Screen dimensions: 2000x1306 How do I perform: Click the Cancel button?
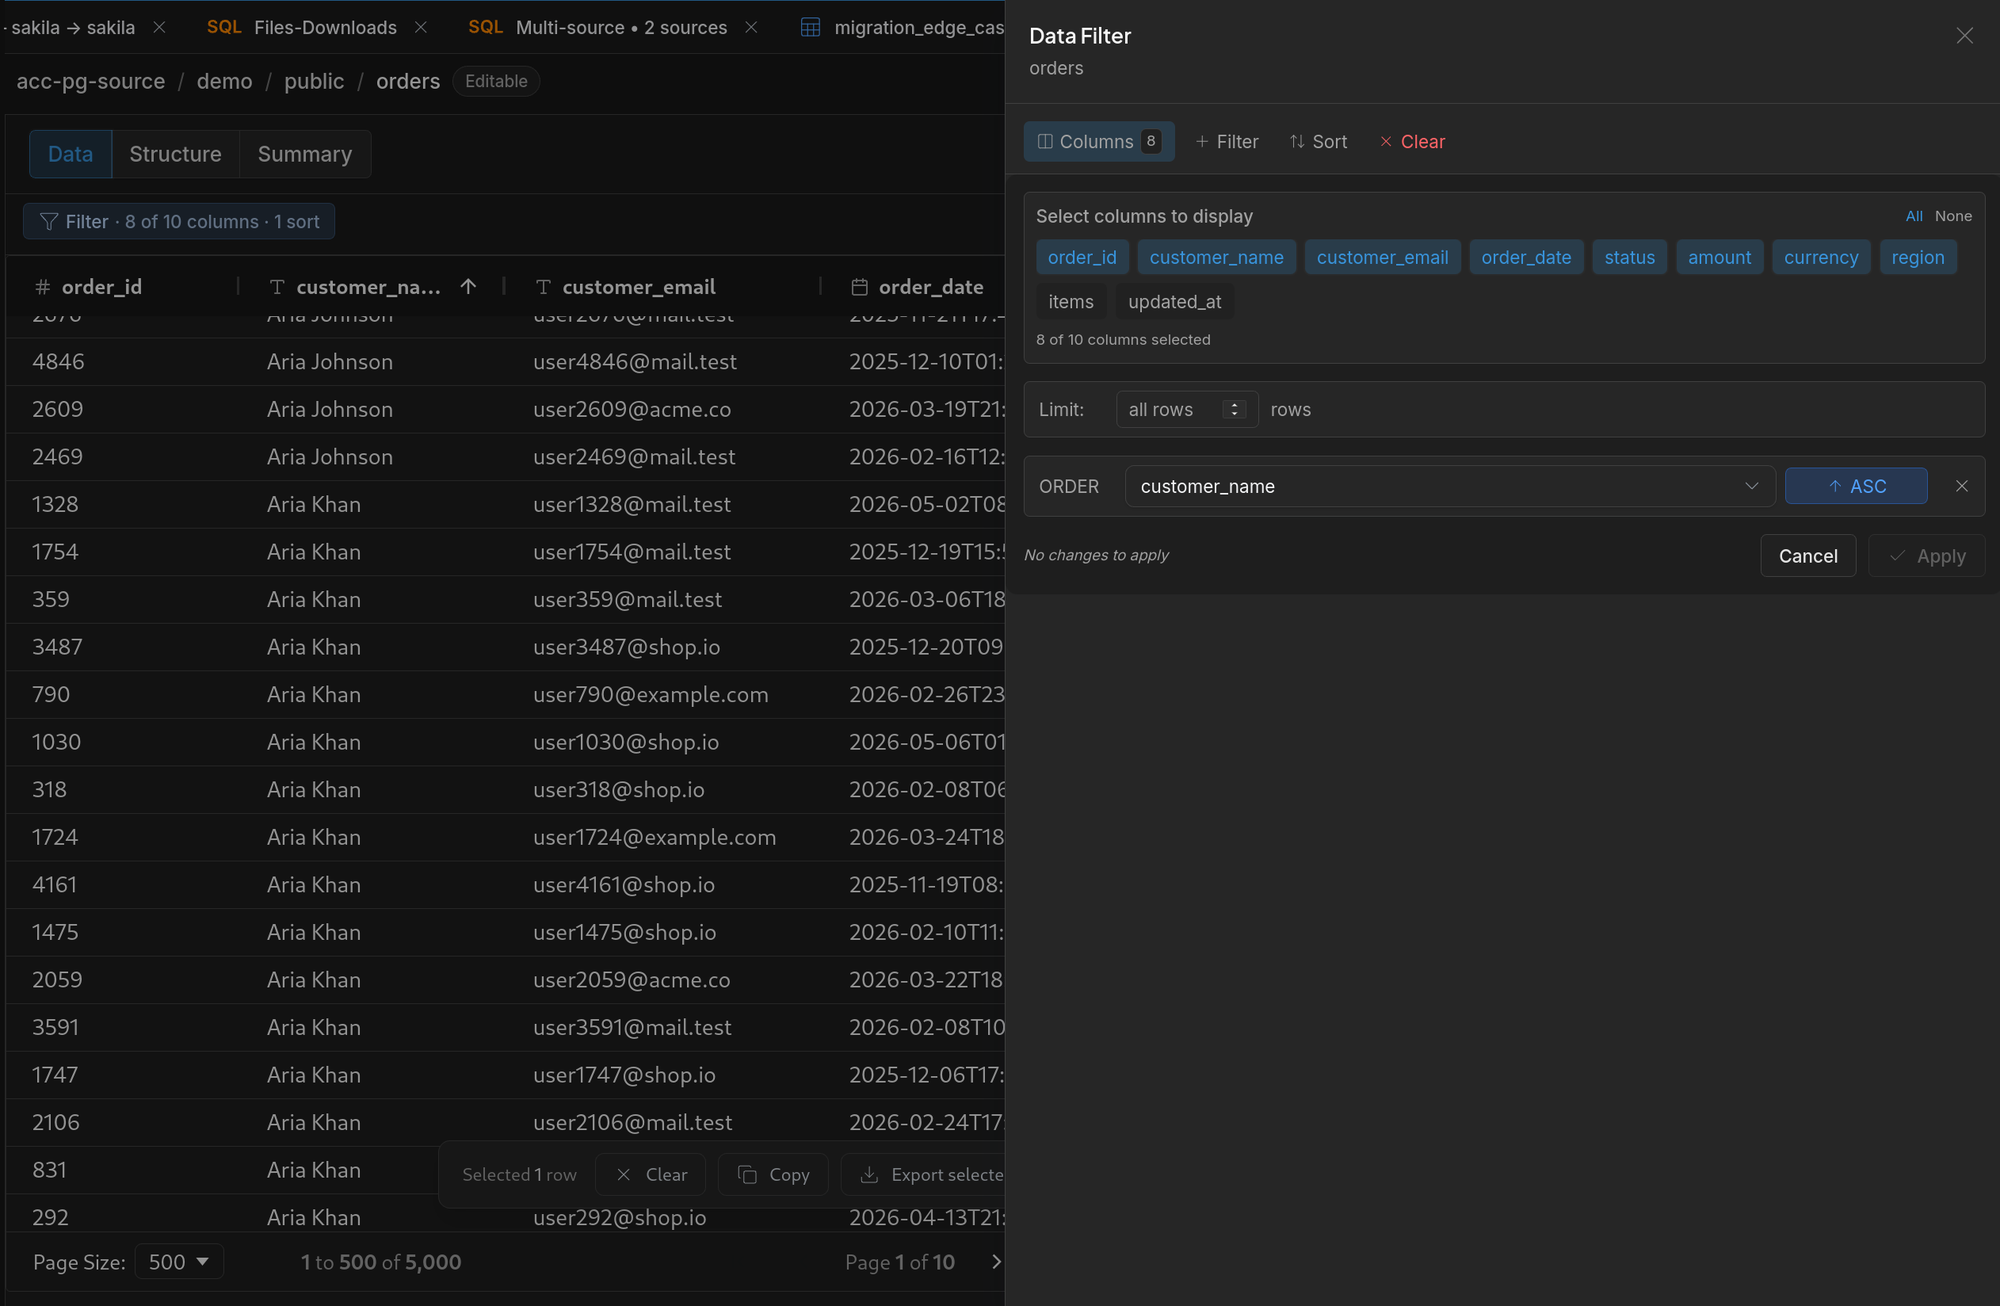click(1807, 556)
